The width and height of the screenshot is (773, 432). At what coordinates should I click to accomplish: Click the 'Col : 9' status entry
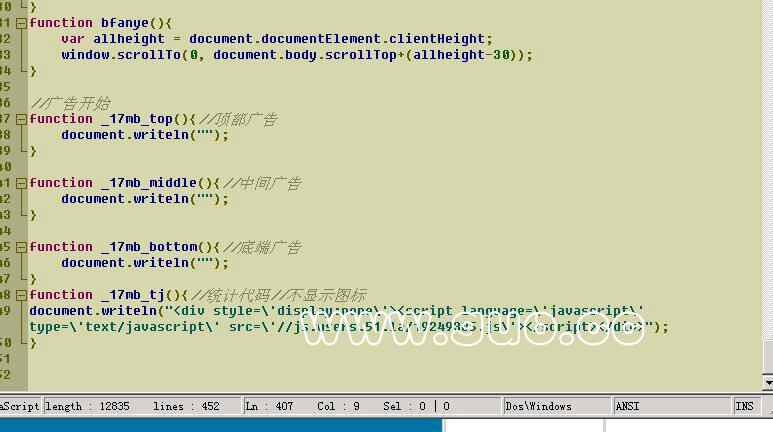pos(338,406)
